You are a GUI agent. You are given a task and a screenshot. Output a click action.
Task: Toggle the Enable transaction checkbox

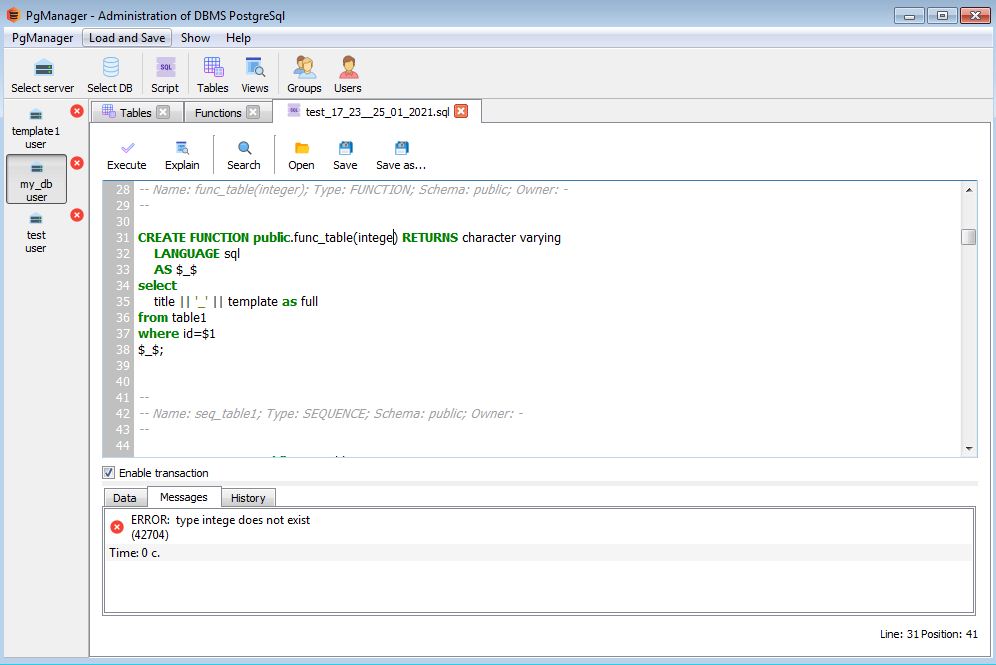pos(109,472)
